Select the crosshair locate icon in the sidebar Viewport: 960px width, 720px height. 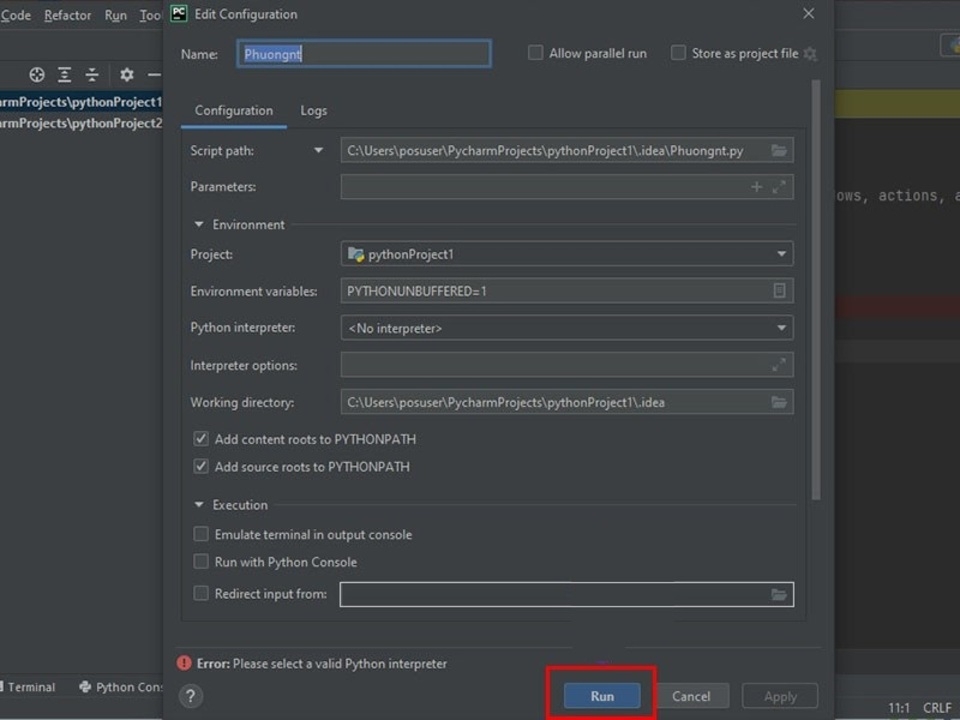point(36,74)
